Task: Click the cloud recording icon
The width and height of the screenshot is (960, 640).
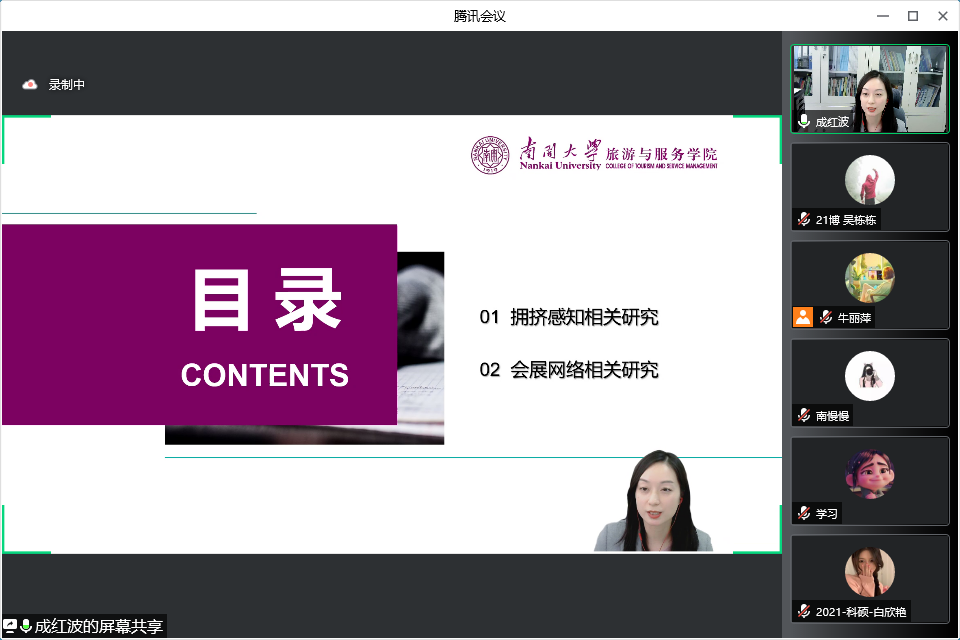Action: point(30,85)
